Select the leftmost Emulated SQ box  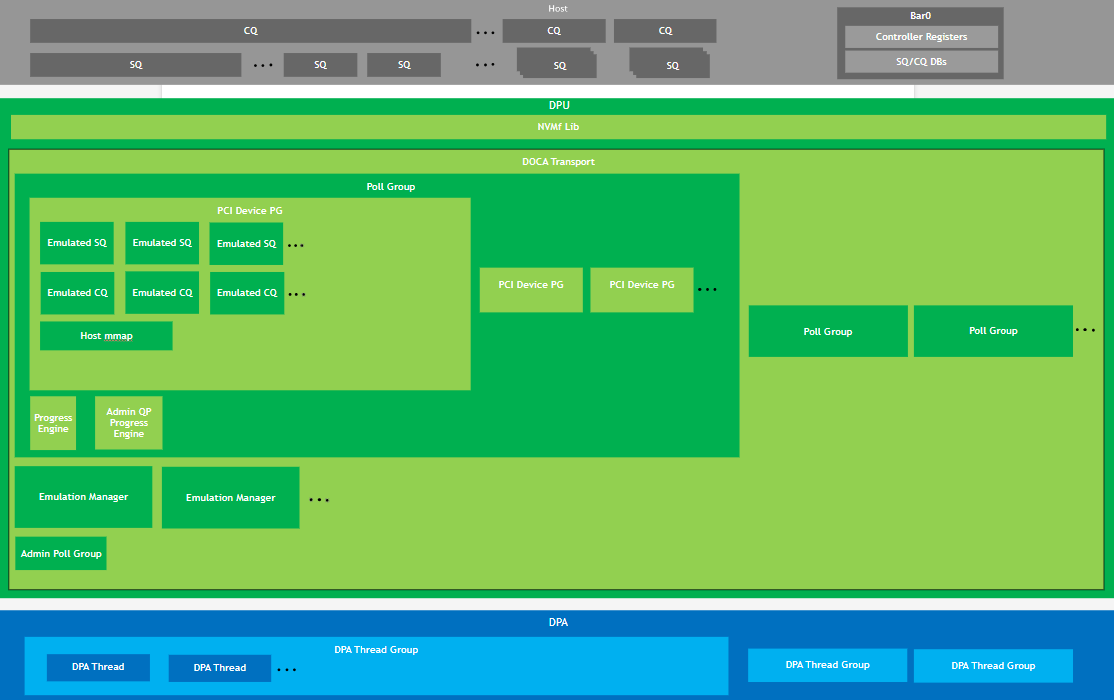77,243
